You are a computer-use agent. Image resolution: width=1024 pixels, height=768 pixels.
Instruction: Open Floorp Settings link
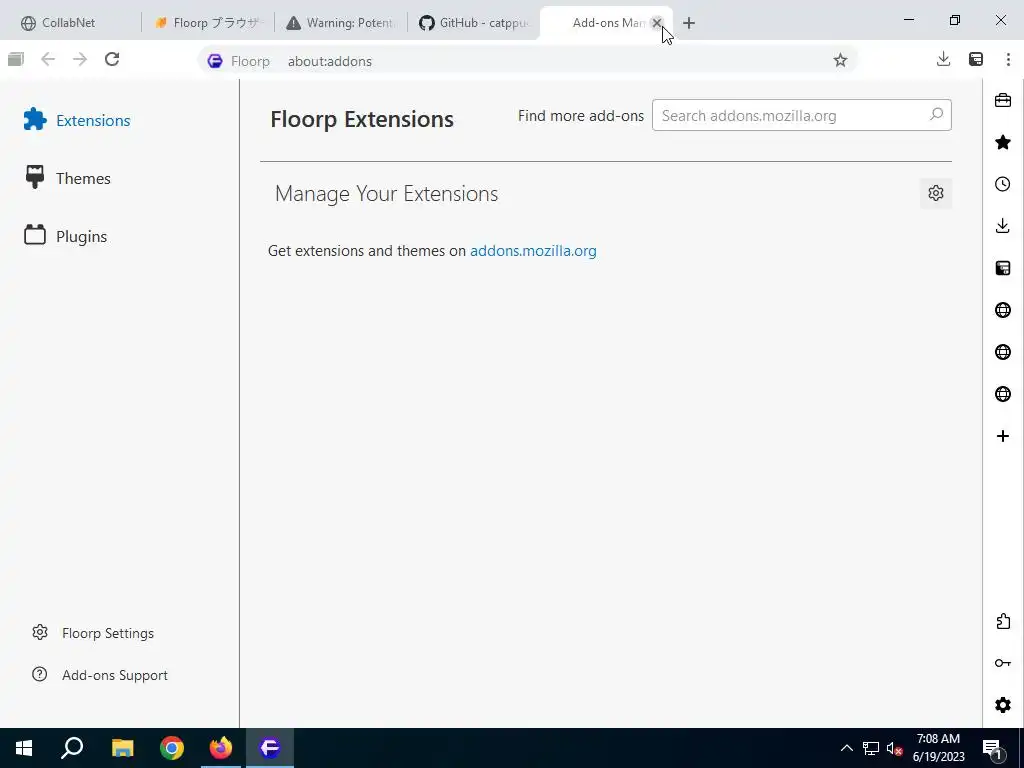[93, 633]
